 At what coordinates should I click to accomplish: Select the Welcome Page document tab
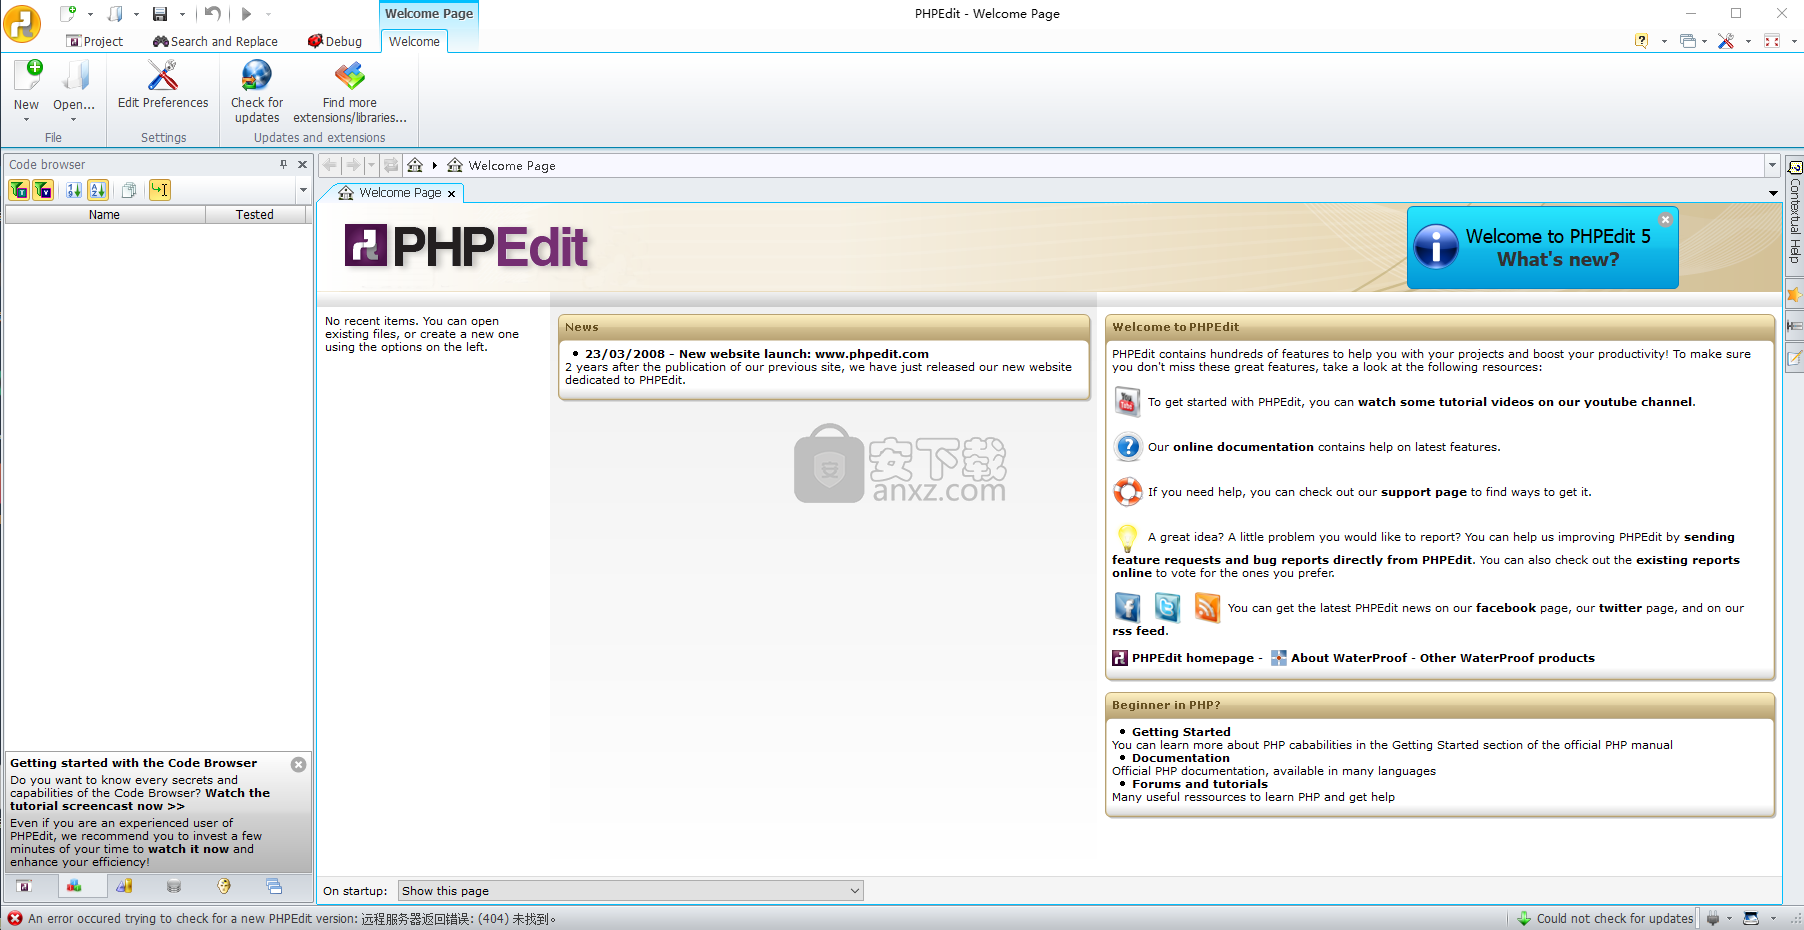coord(400,193)
